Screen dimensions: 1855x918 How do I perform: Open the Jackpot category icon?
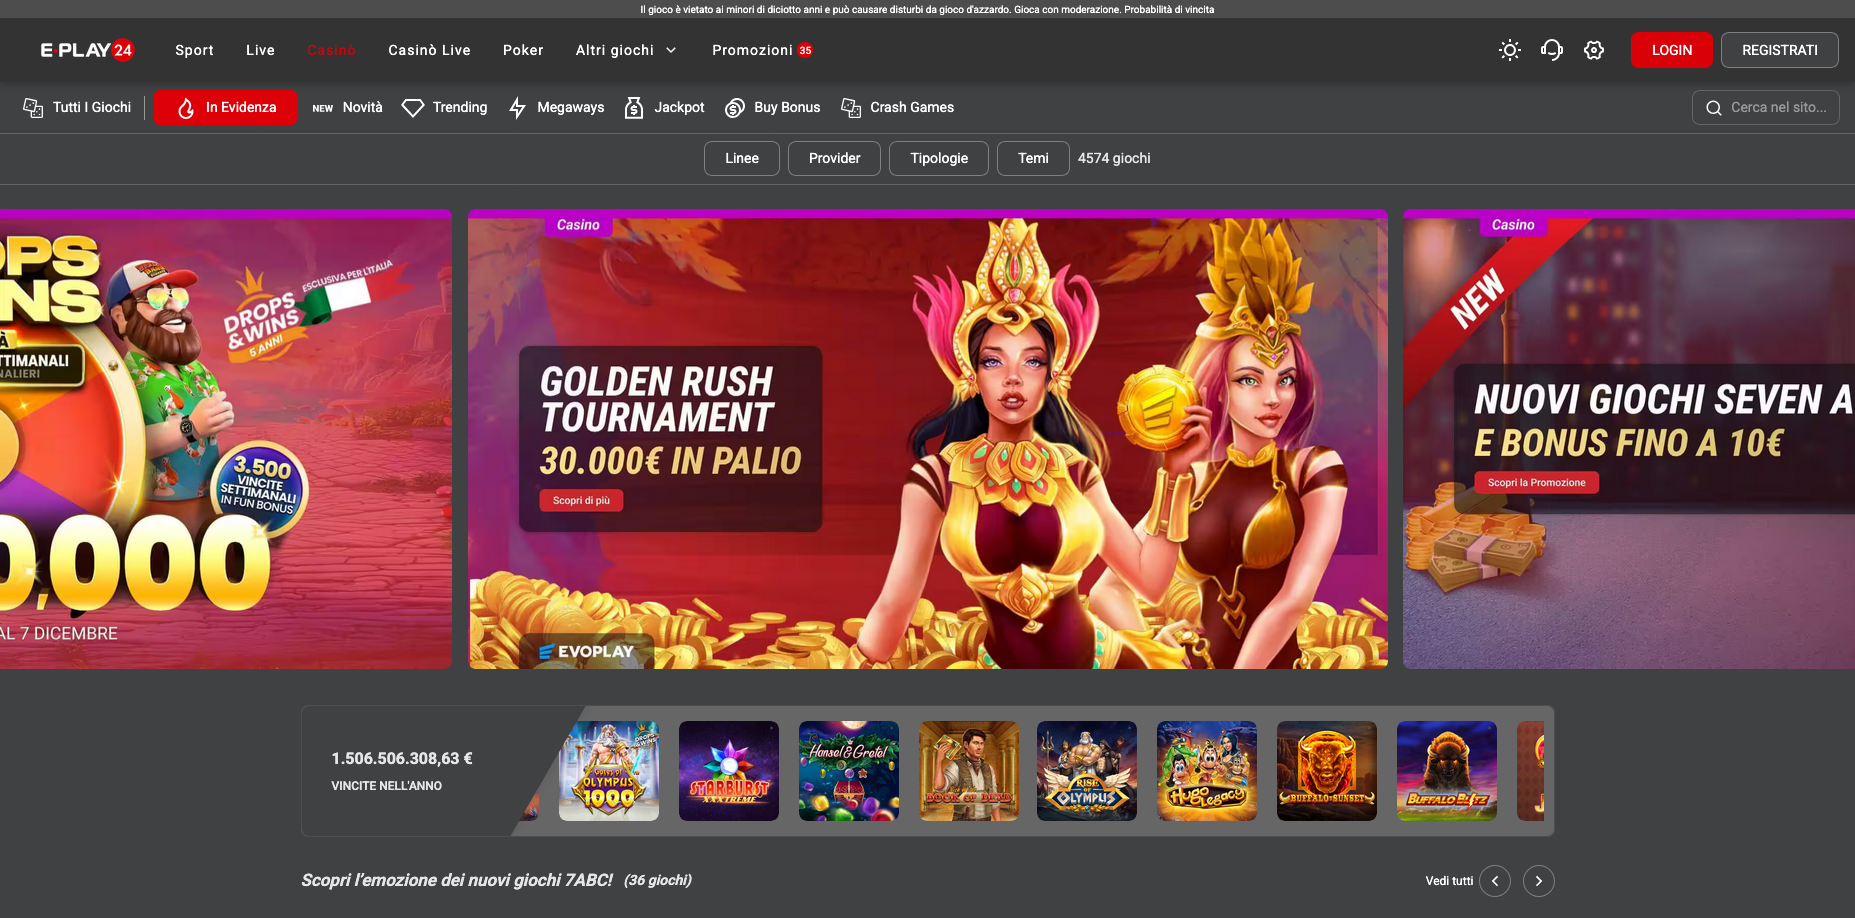pos(634,108)
